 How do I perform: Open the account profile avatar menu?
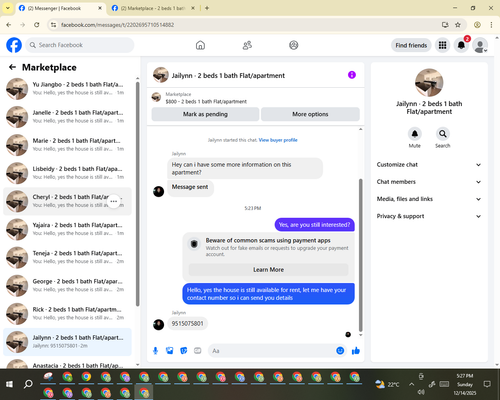pyautogui.click(x=480, y=45)
